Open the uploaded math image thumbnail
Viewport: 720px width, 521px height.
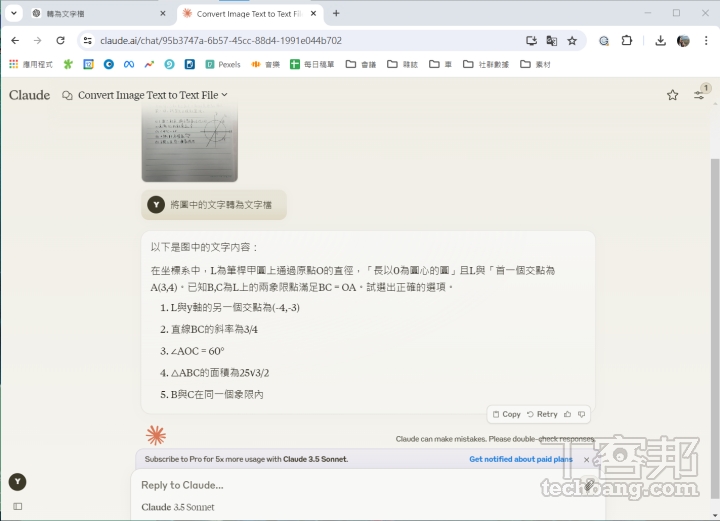190,143
